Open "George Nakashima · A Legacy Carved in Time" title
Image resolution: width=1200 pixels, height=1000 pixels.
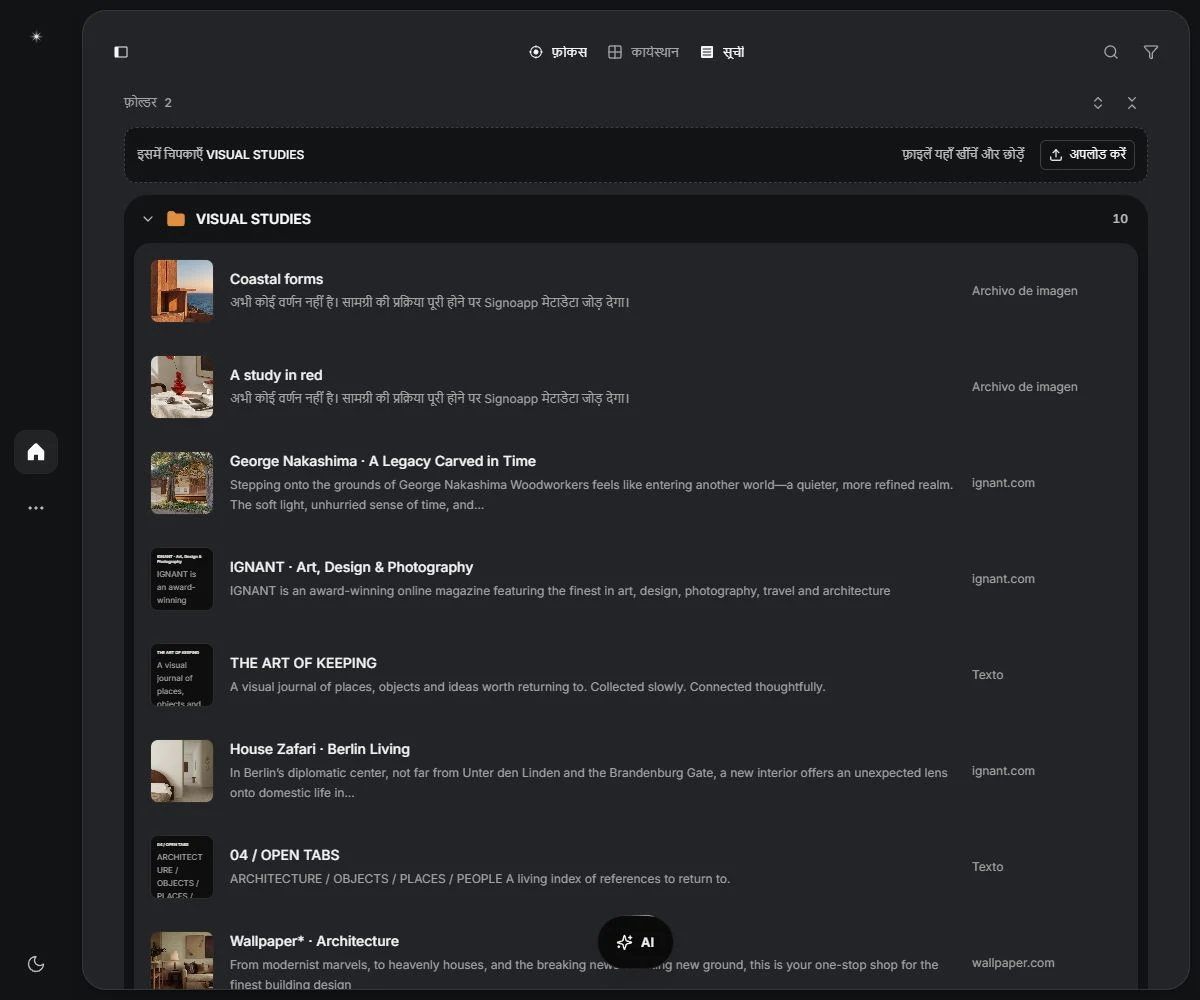pyautogui.click(x=383, y=461)
